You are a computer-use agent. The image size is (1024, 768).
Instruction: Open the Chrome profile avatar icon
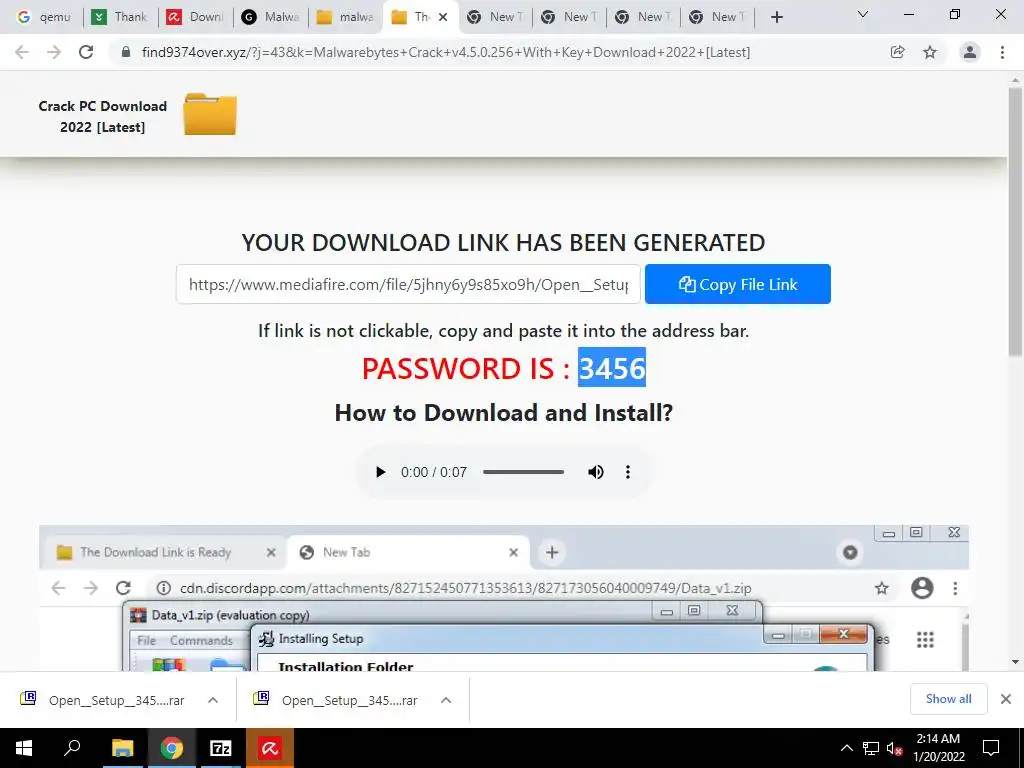click(x=970, y=52)
